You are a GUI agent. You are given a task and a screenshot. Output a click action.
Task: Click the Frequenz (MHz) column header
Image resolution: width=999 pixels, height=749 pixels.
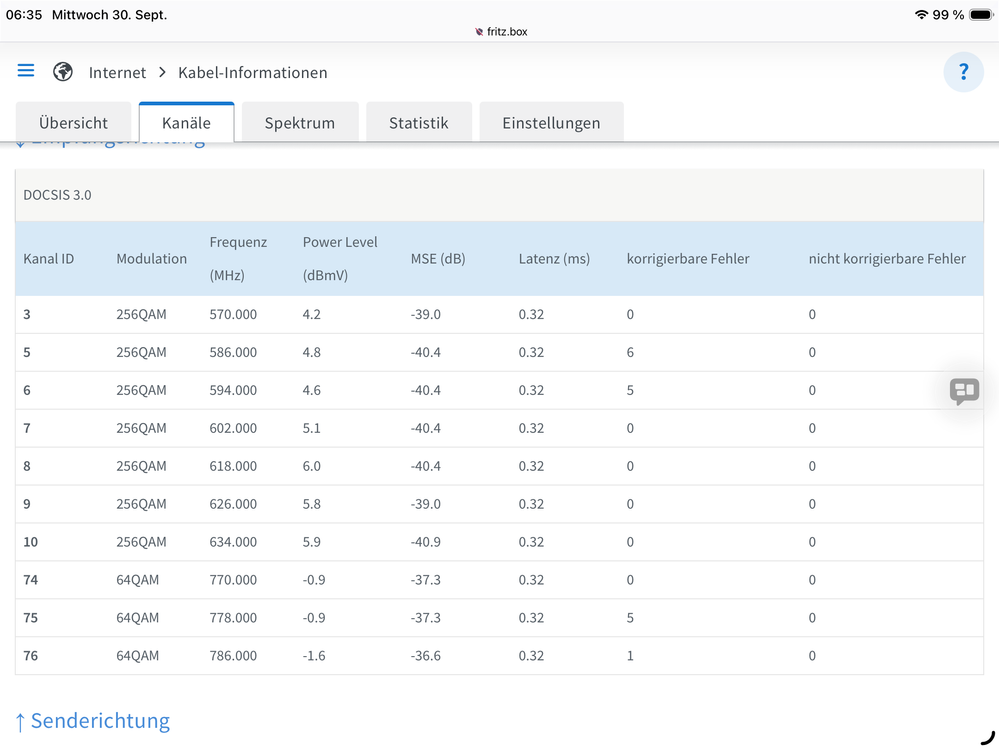point(238,259)
